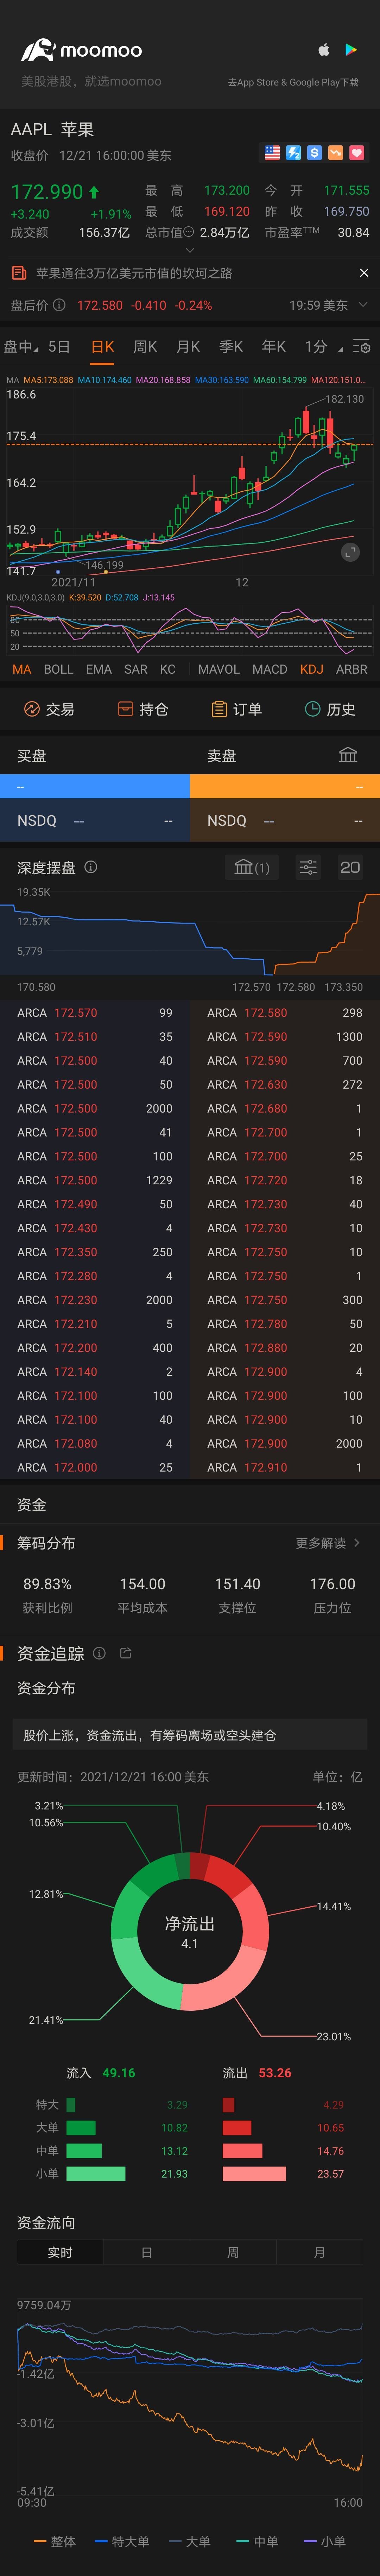Toggle the BOLL indicator on the chart

tap(58, 669)
